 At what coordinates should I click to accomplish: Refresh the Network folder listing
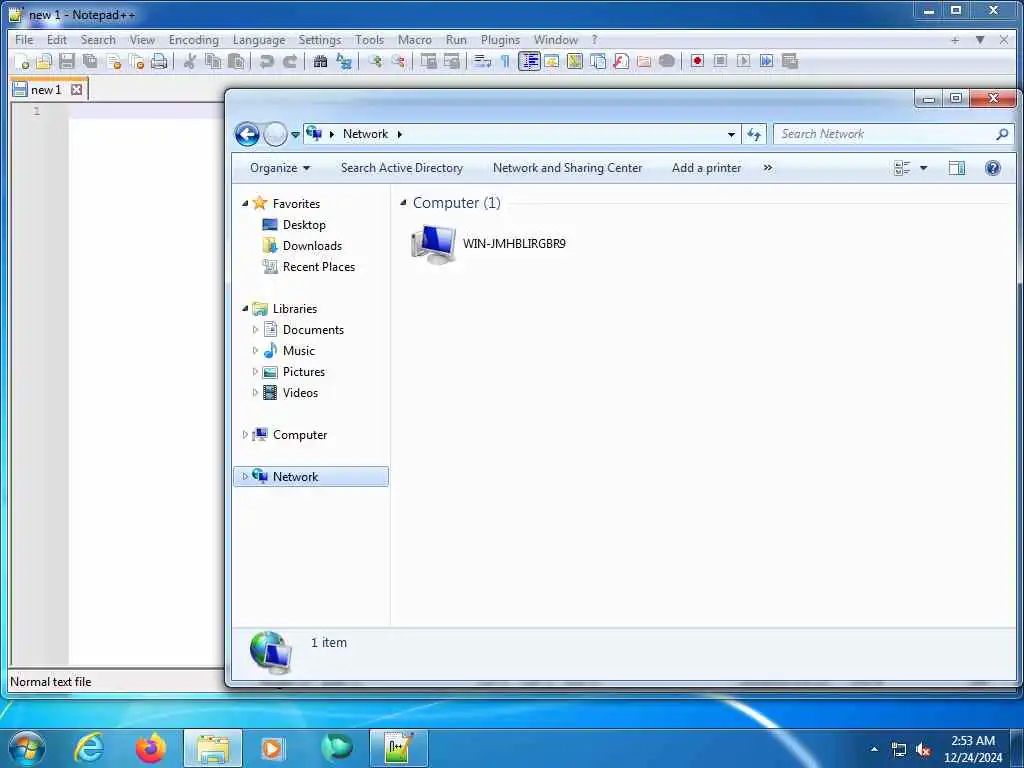(x=754, y=135)
